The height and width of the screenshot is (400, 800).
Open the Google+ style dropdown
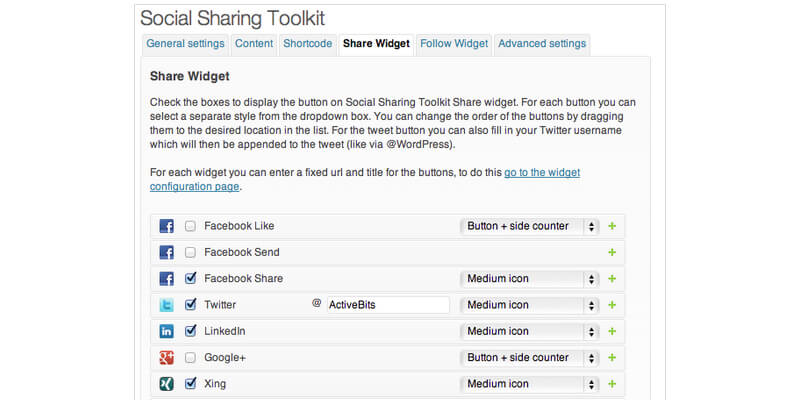(530, 357)
